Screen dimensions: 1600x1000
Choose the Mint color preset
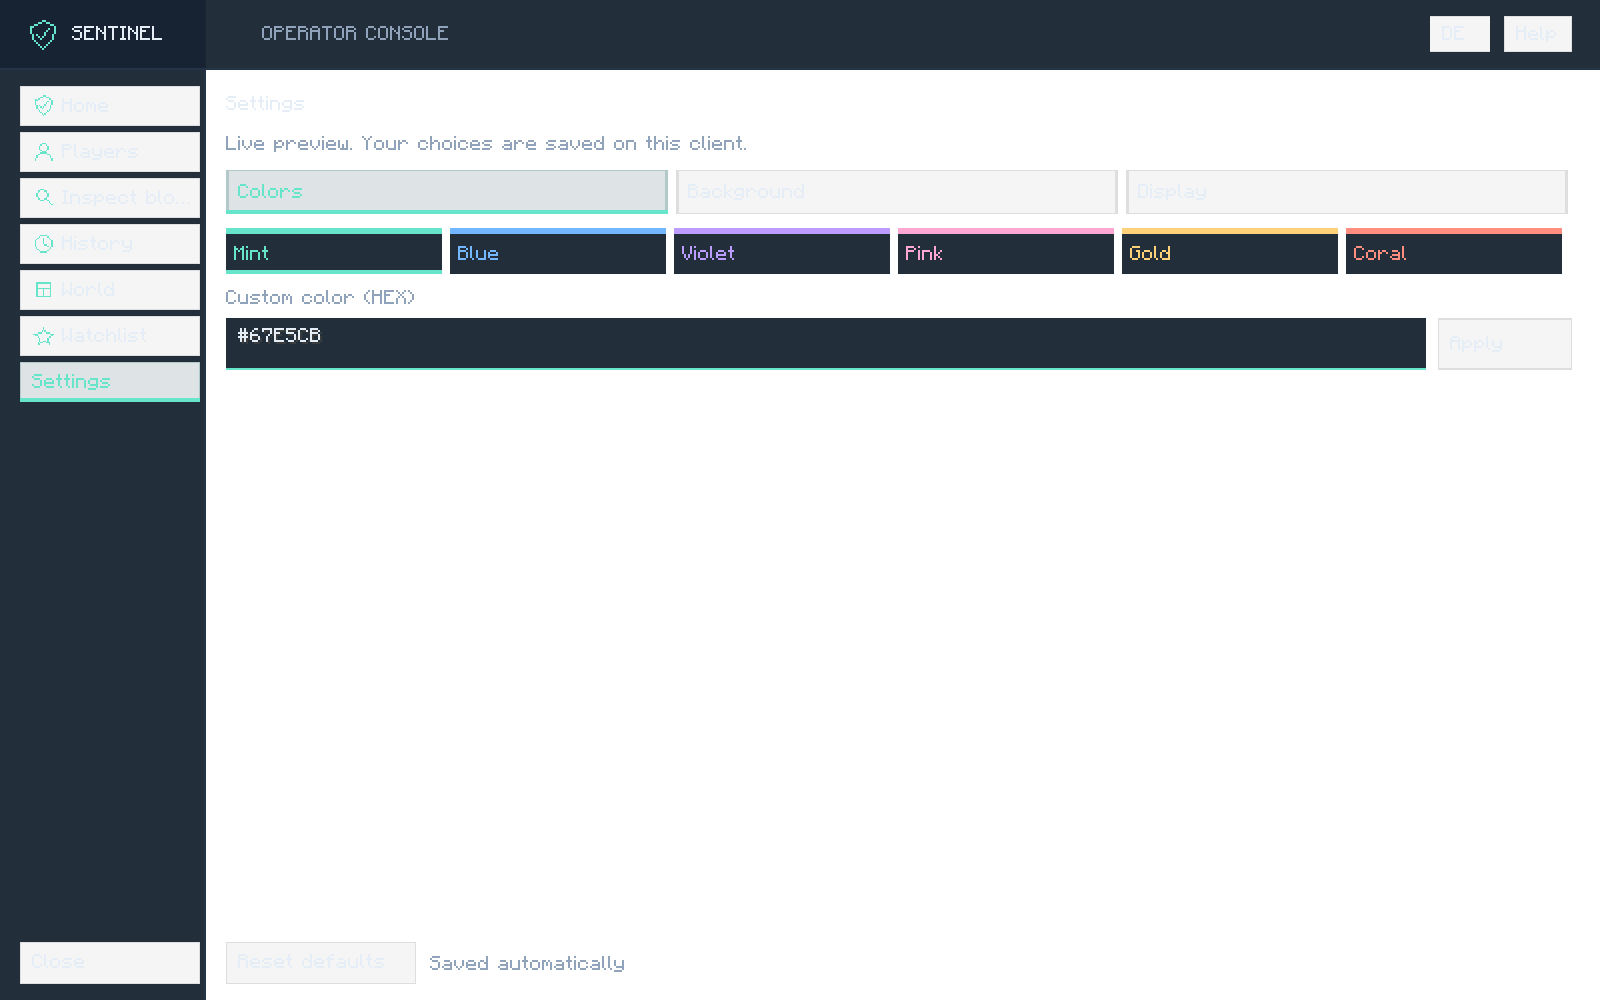[334, 251]
